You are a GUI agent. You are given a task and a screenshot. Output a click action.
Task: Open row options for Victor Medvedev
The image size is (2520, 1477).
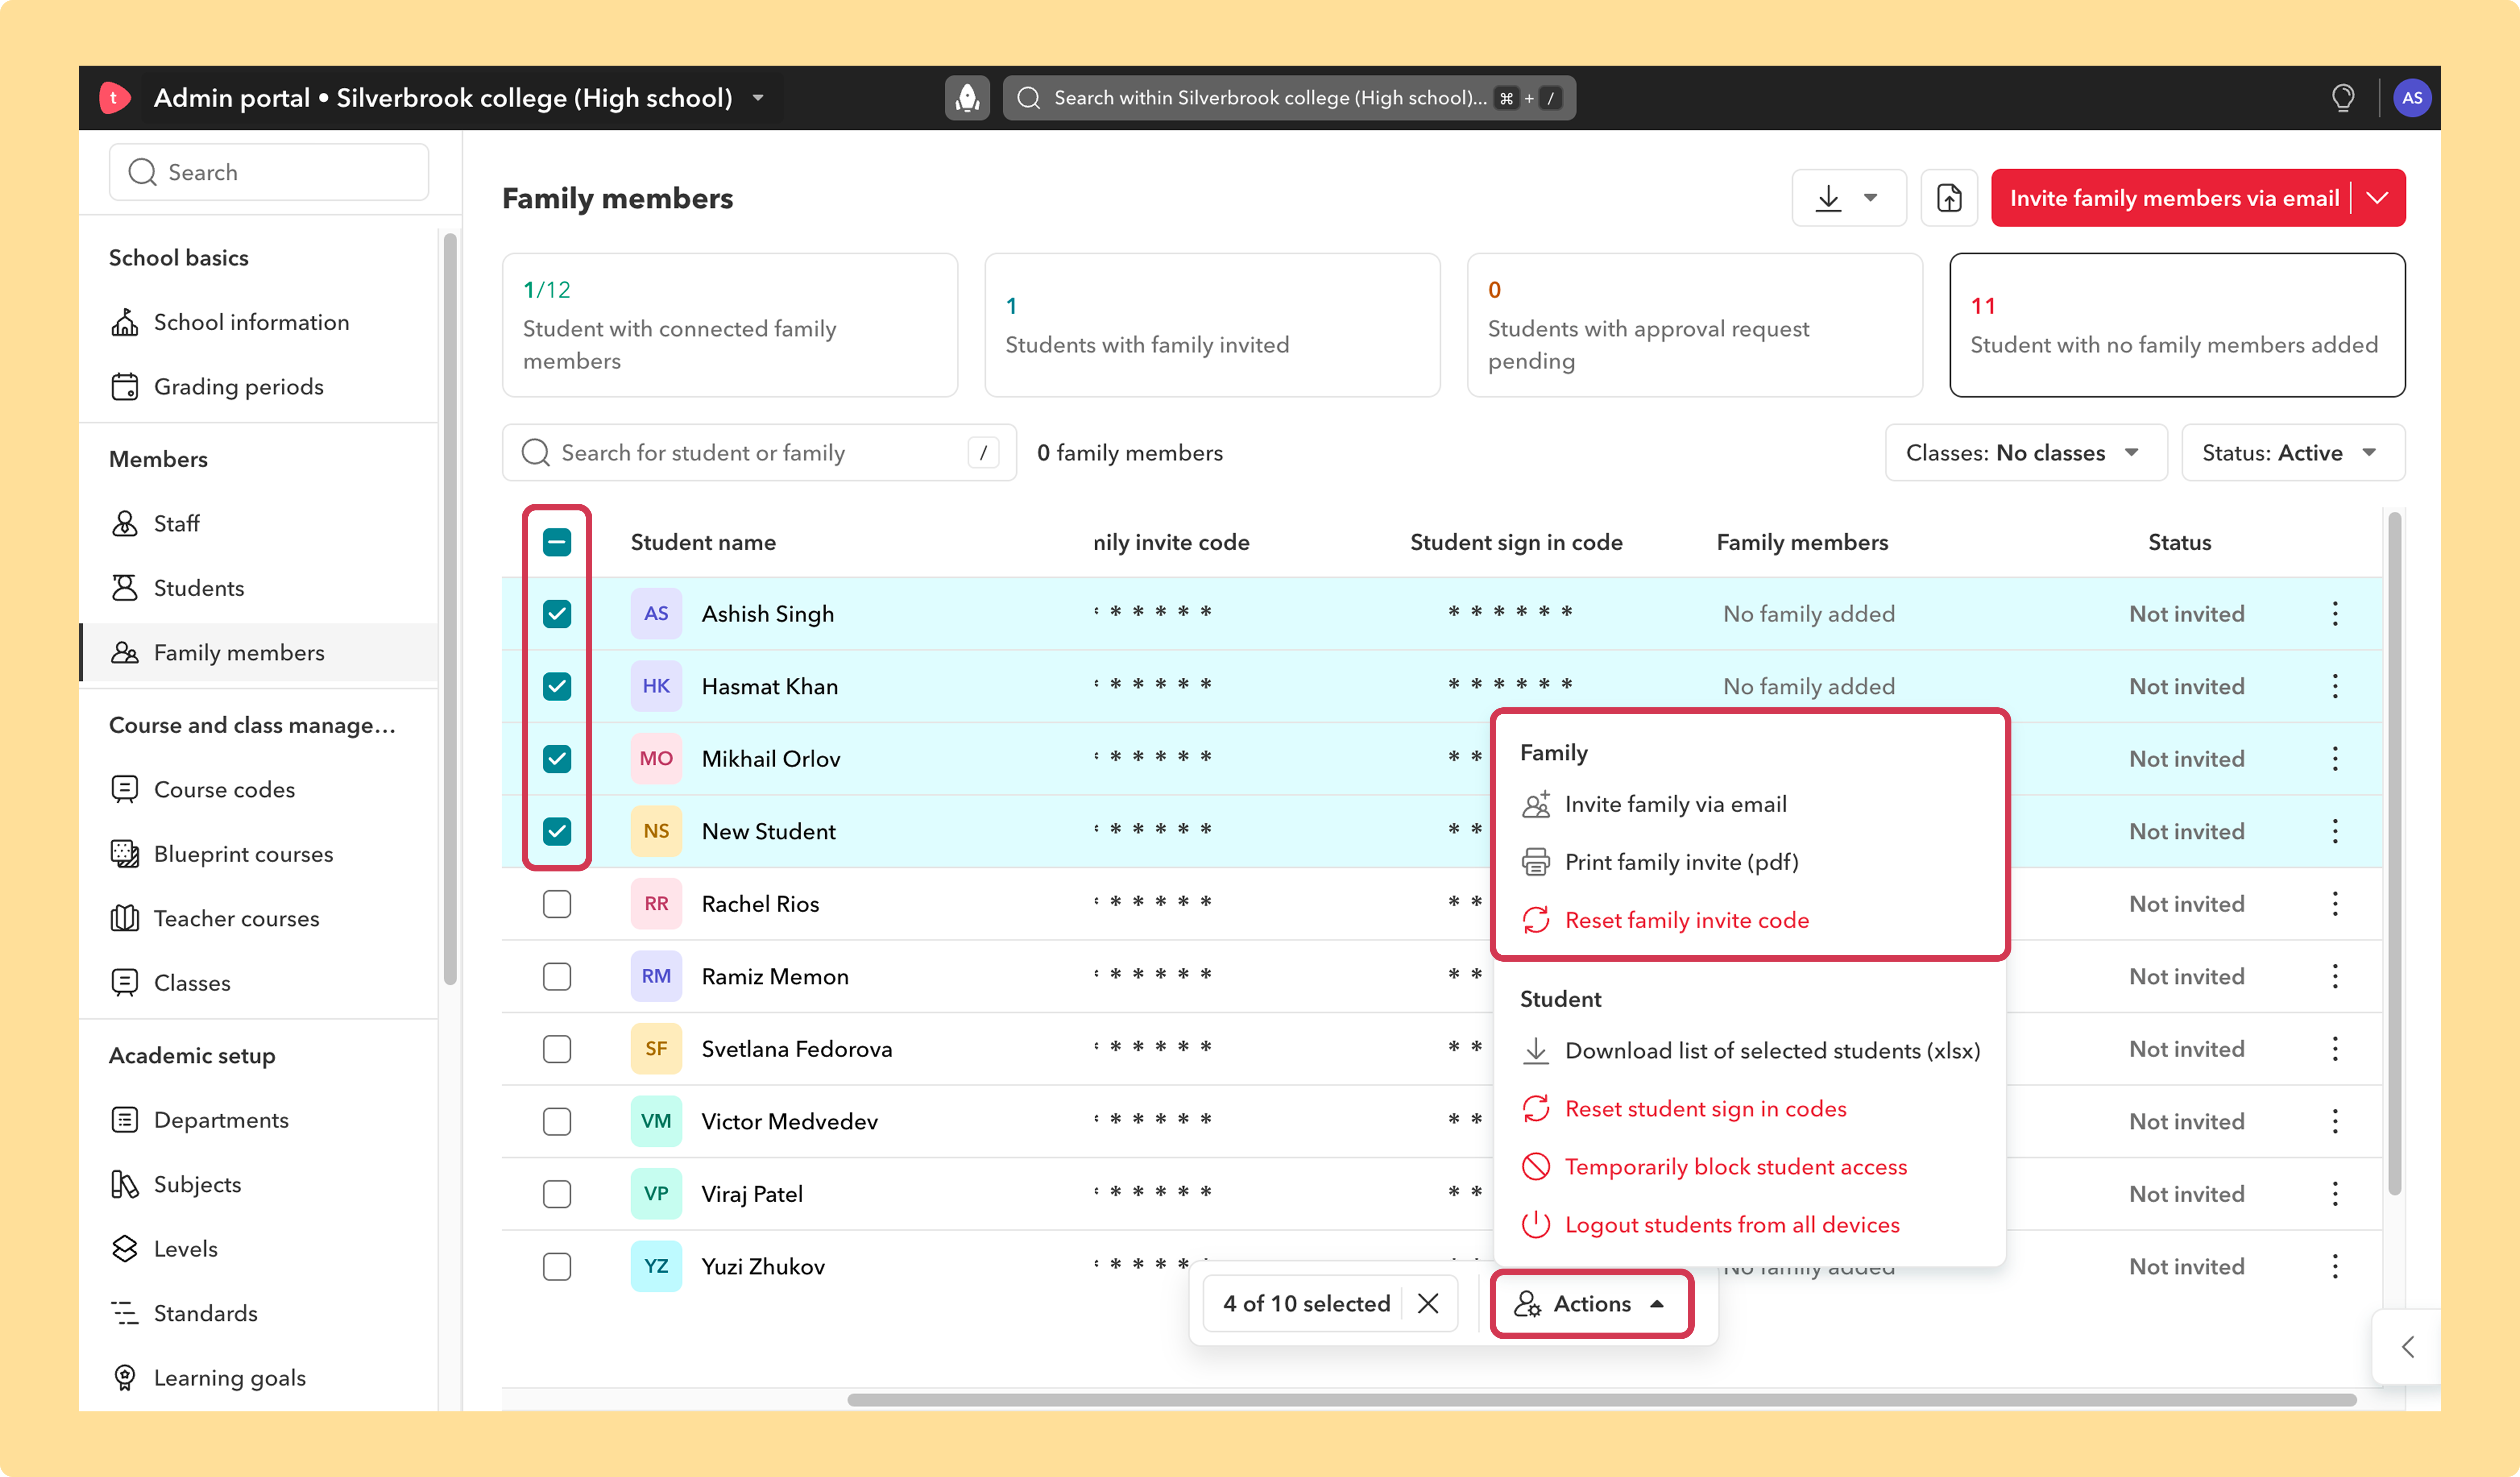click(2335, 1121)
